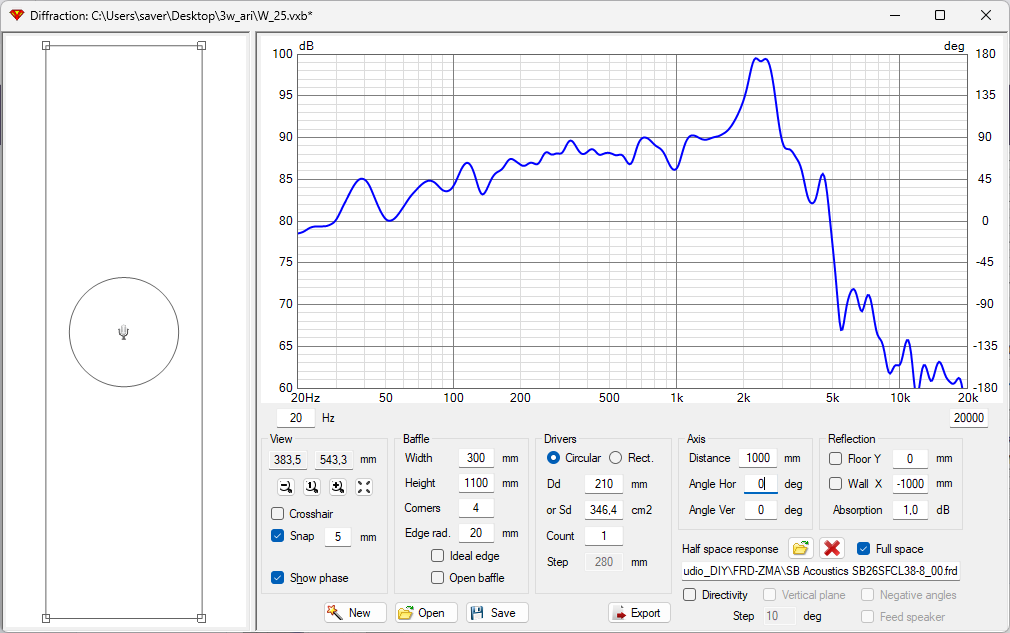Click the Sd area input field
Image resolution: width=1010 pixels, height=633 pixels.
(x=604, y=510)
